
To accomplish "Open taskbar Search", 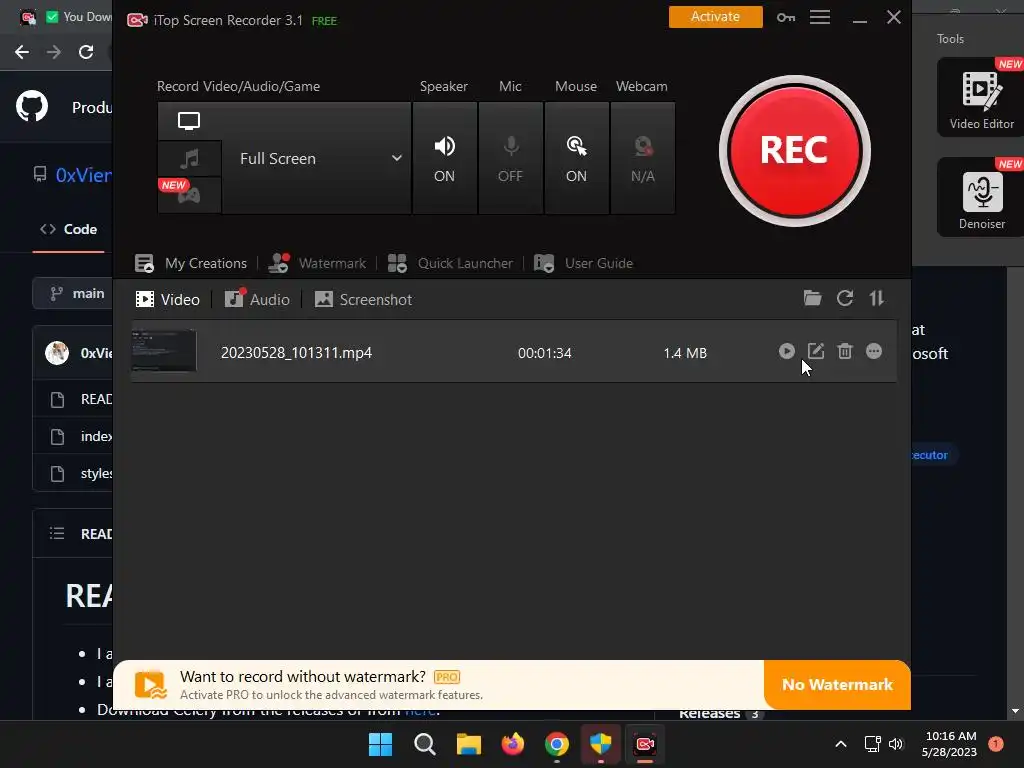I will tap(424, 744).
